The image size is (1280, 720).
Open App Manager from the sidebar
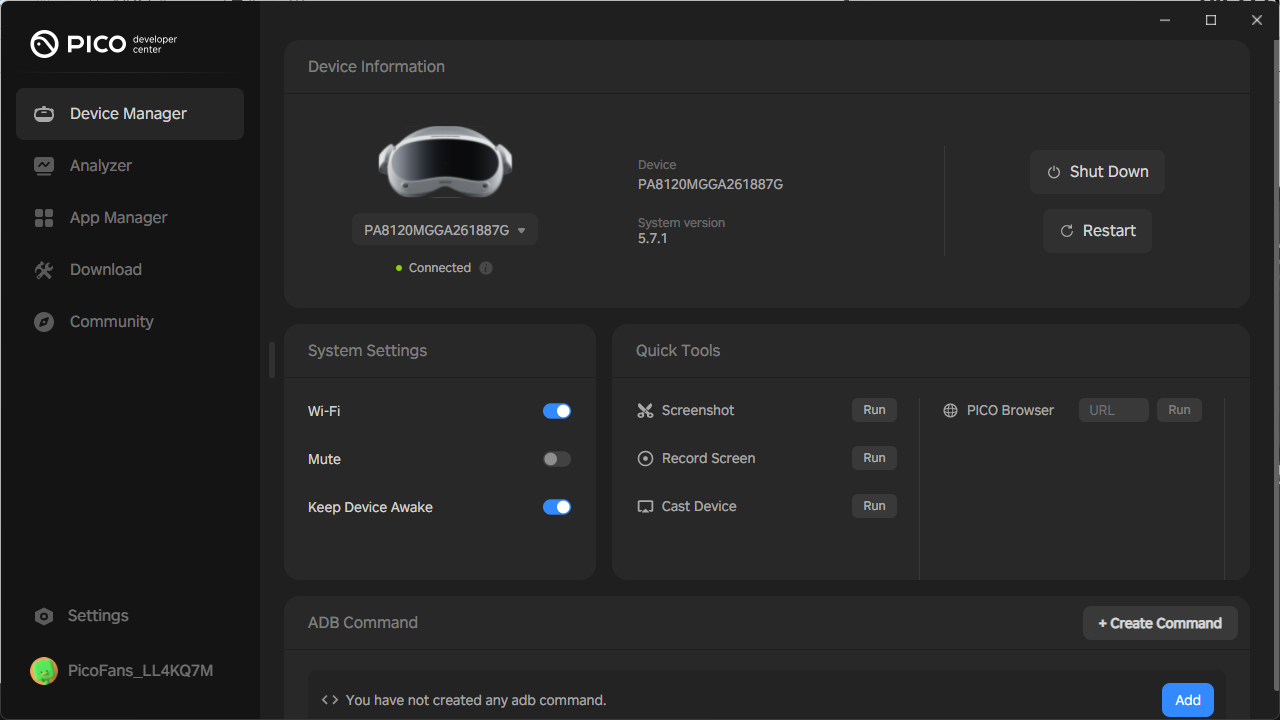click(x=130, y=218)
